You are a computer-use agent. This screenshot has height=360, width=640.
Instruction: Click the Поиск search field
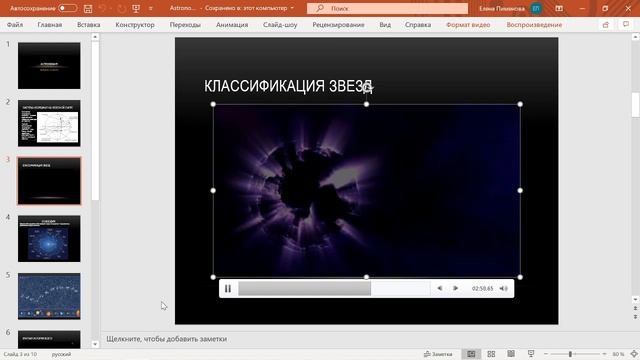click(387, 8)
